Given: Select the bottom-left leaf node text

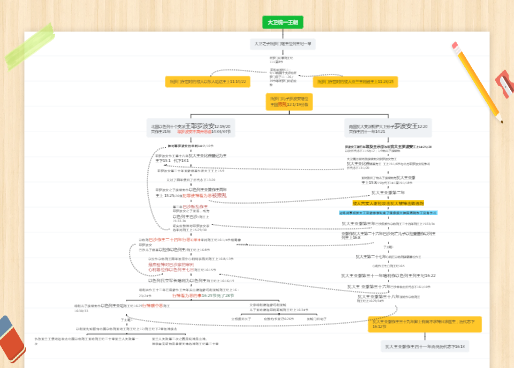Looking at the screenshot, I should pos(87,341).
